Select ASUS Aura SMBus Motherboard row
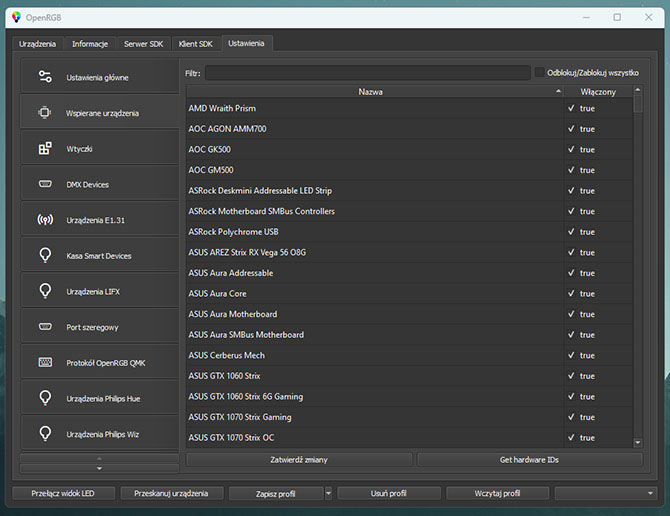This screenshot has height=516, width=670. click(409, 334)
